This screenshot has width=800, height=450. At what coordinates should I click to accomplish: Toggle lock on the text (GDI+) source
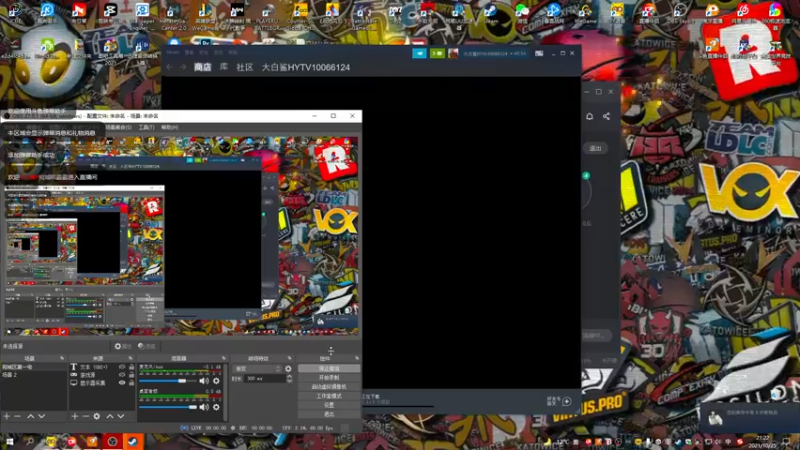tap(131, 367)
